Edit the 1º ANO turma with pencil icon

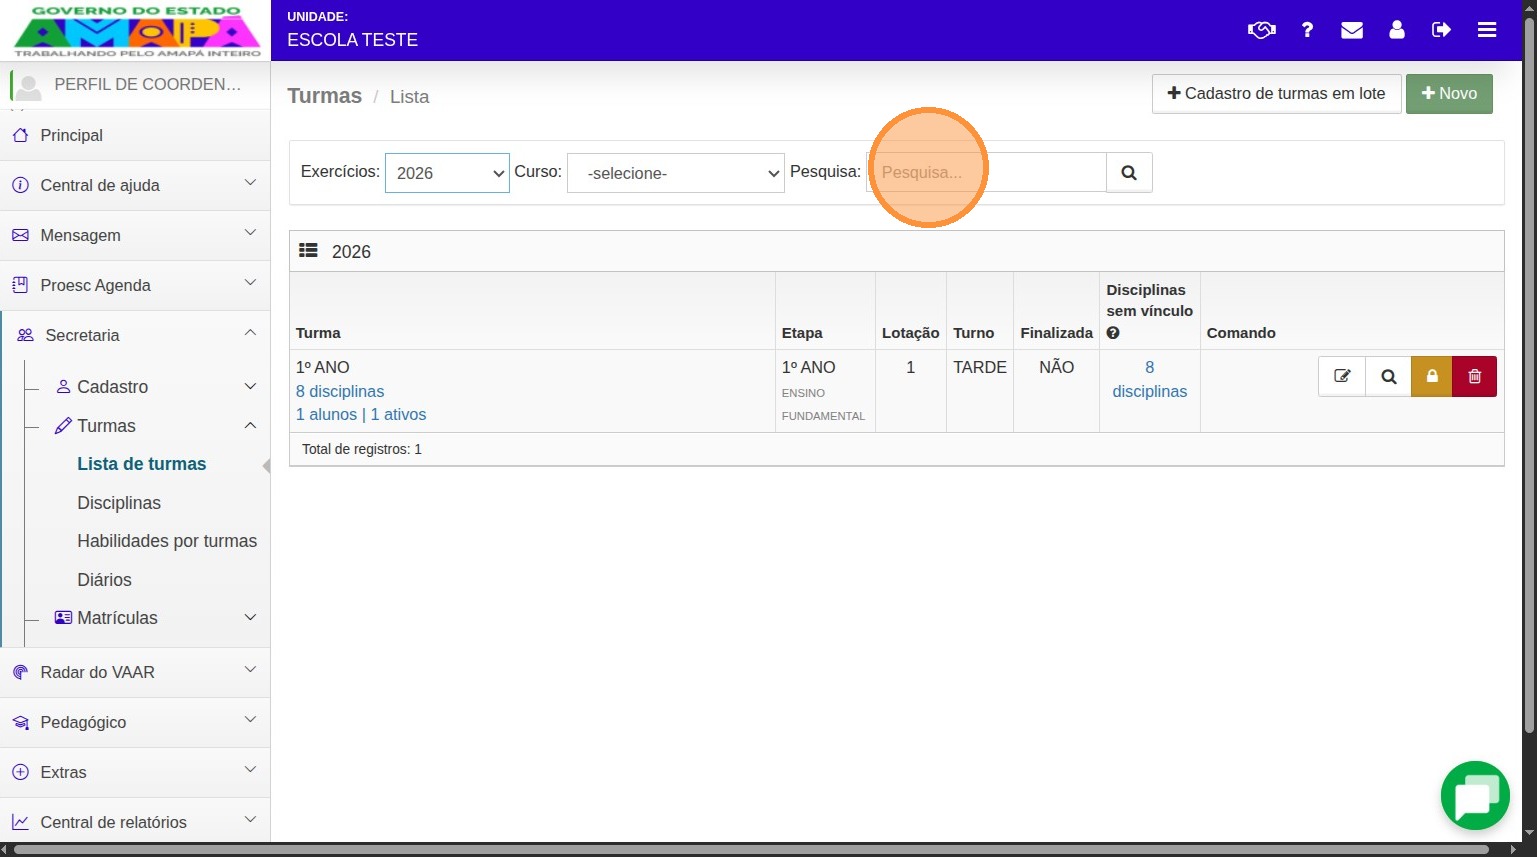[1342, 376]
